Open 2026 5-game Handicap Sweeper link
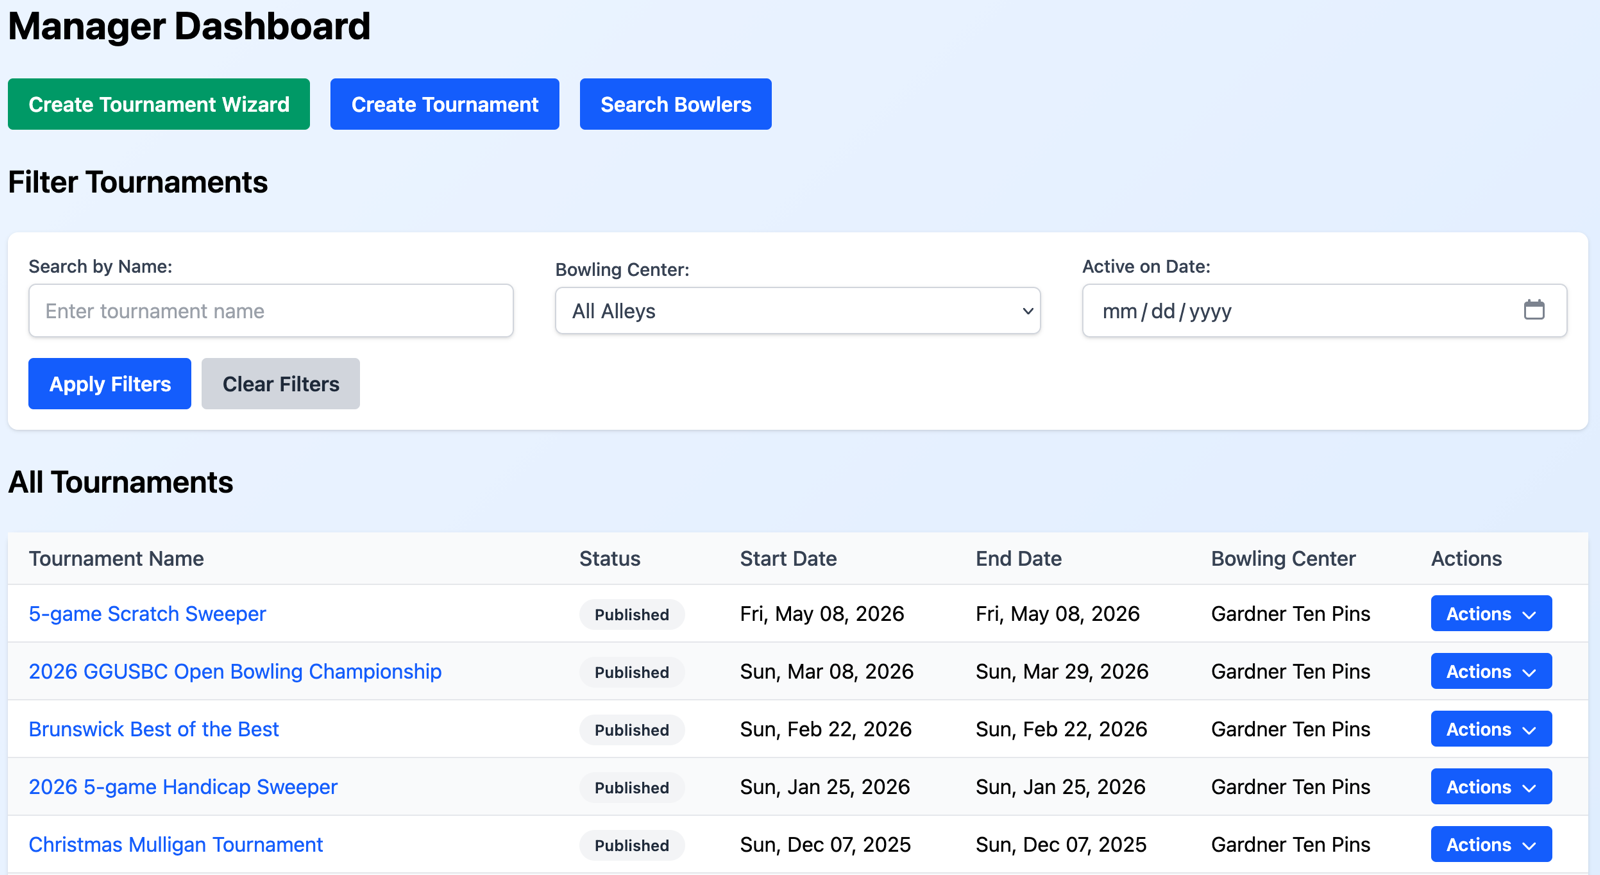The image size is (1600, 875). [183, 787]
